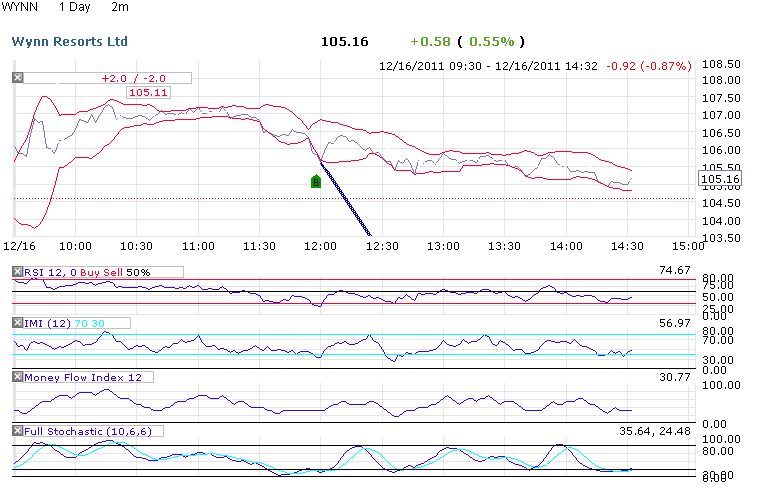The height and width of the screenshot is (489, 768).
Task: Click the Buy label in RSI header
Action: (90, 272)
